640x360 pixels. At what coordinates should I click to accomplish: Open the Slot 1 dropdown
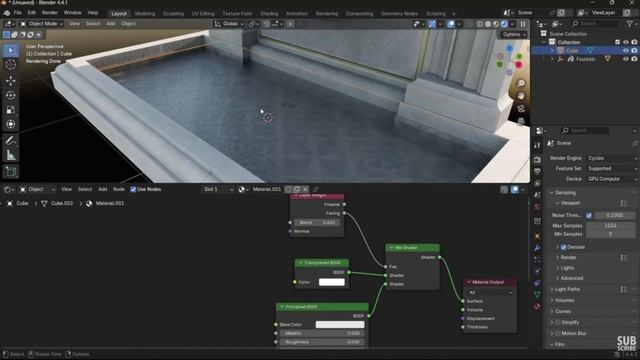pos(218,189)
